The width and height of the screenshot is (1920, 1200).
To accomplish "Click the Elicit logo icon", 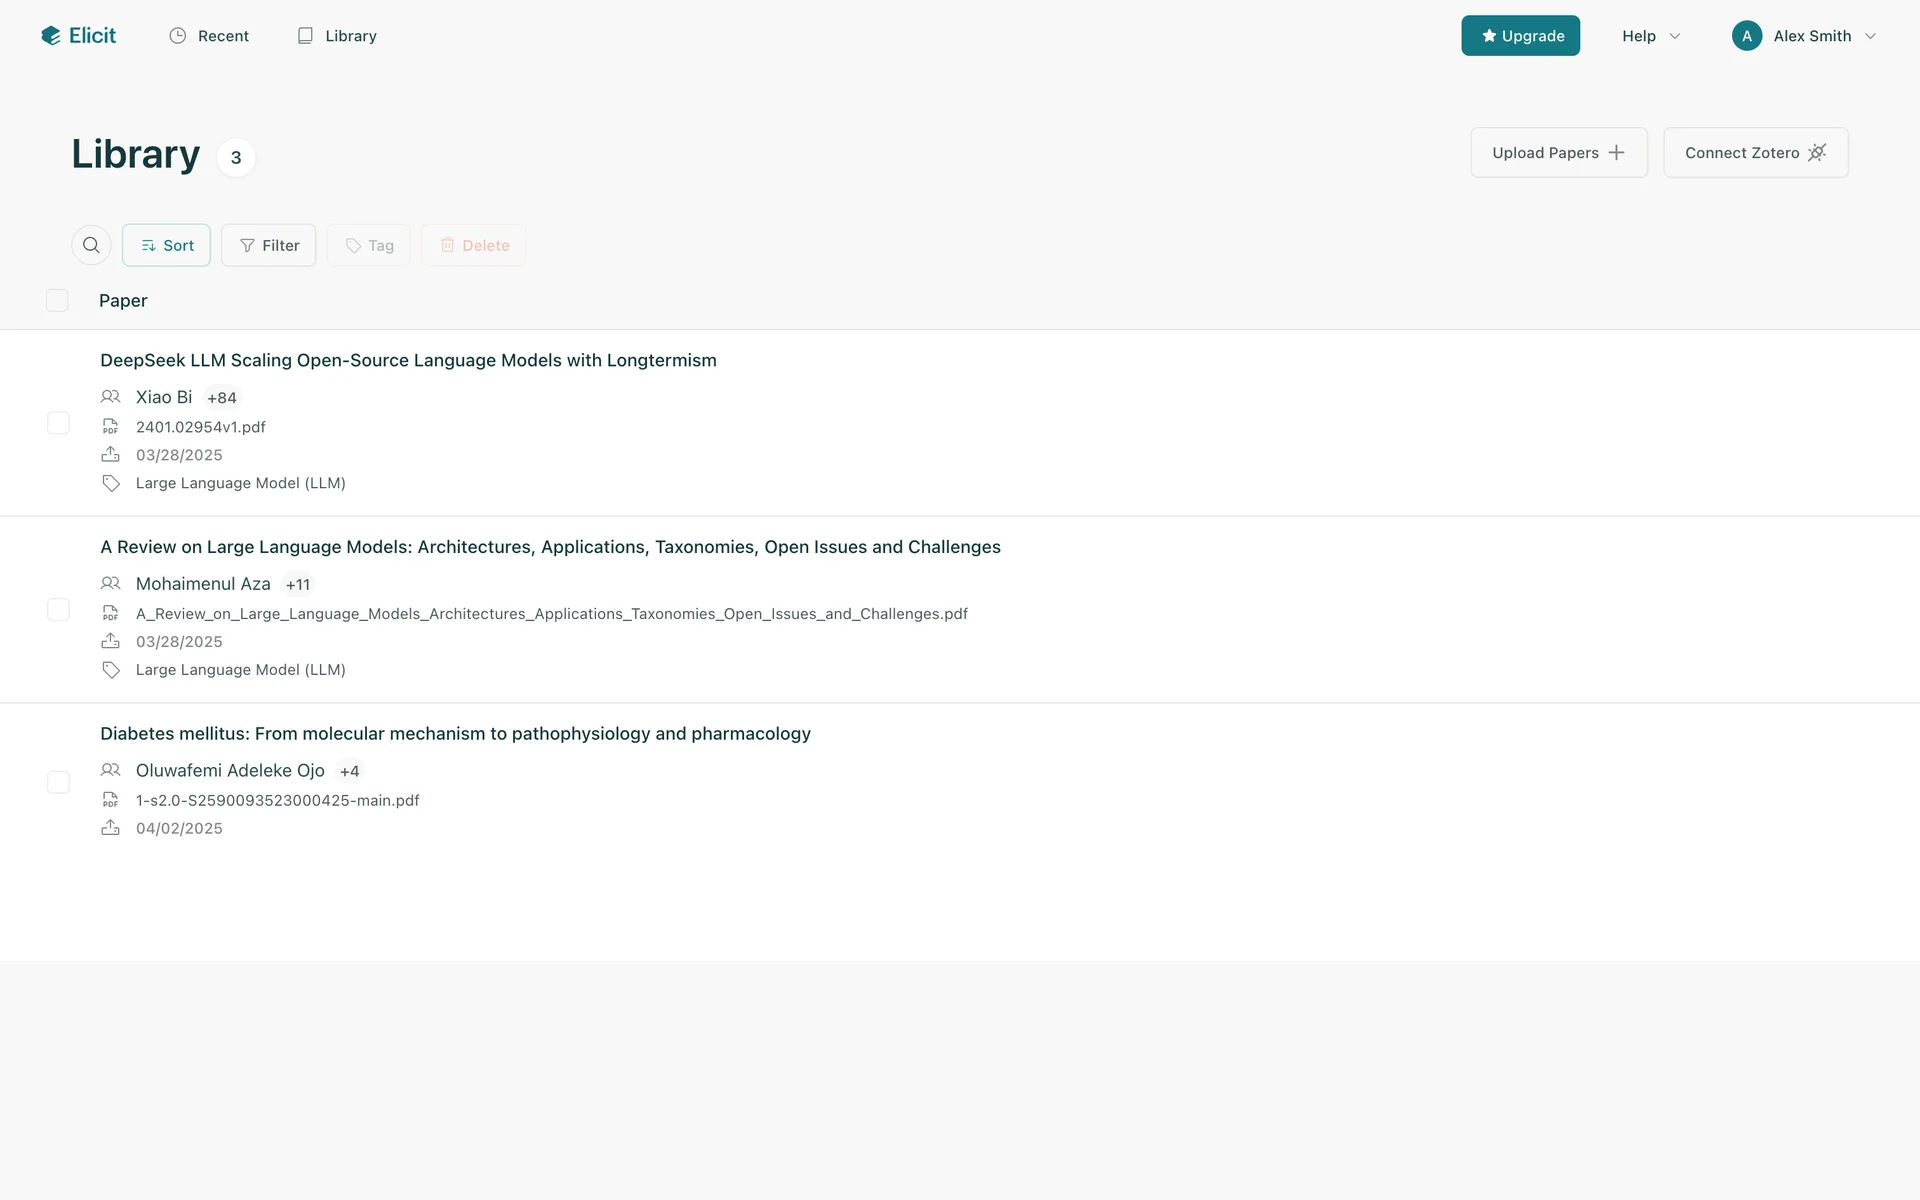I will (x=51, y=36).
